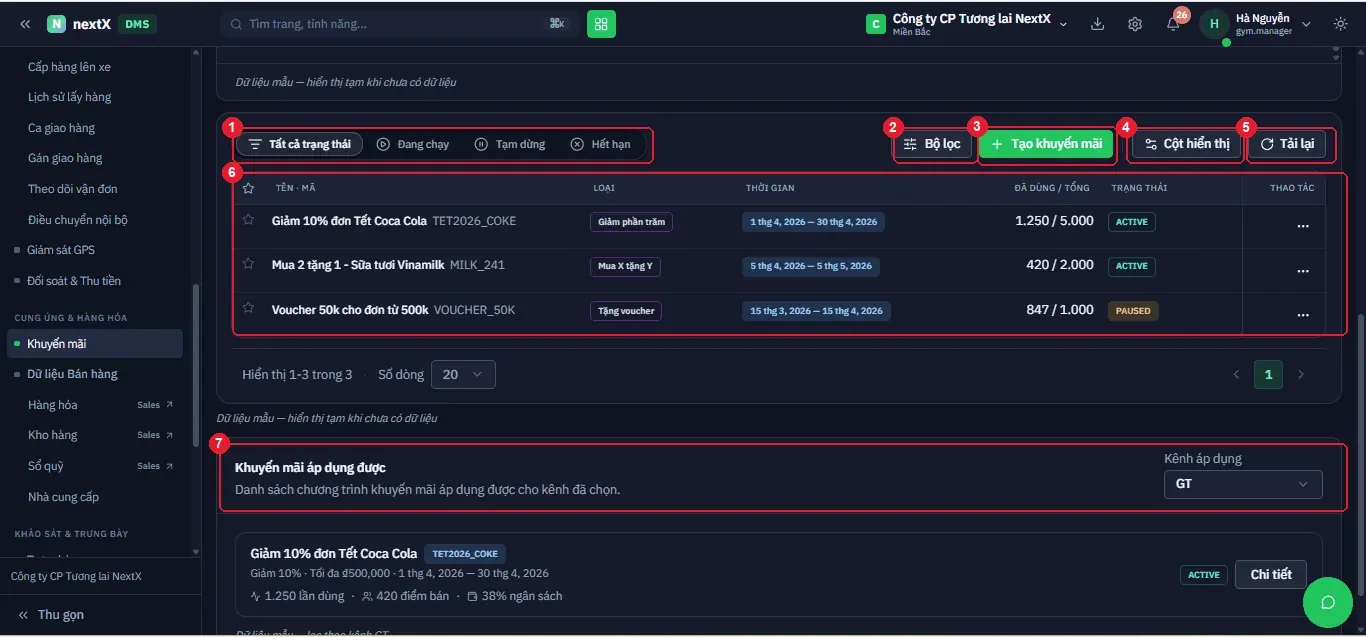
Task: Go to next page arrow in pagination
Action: click(x=1301, y=375)
